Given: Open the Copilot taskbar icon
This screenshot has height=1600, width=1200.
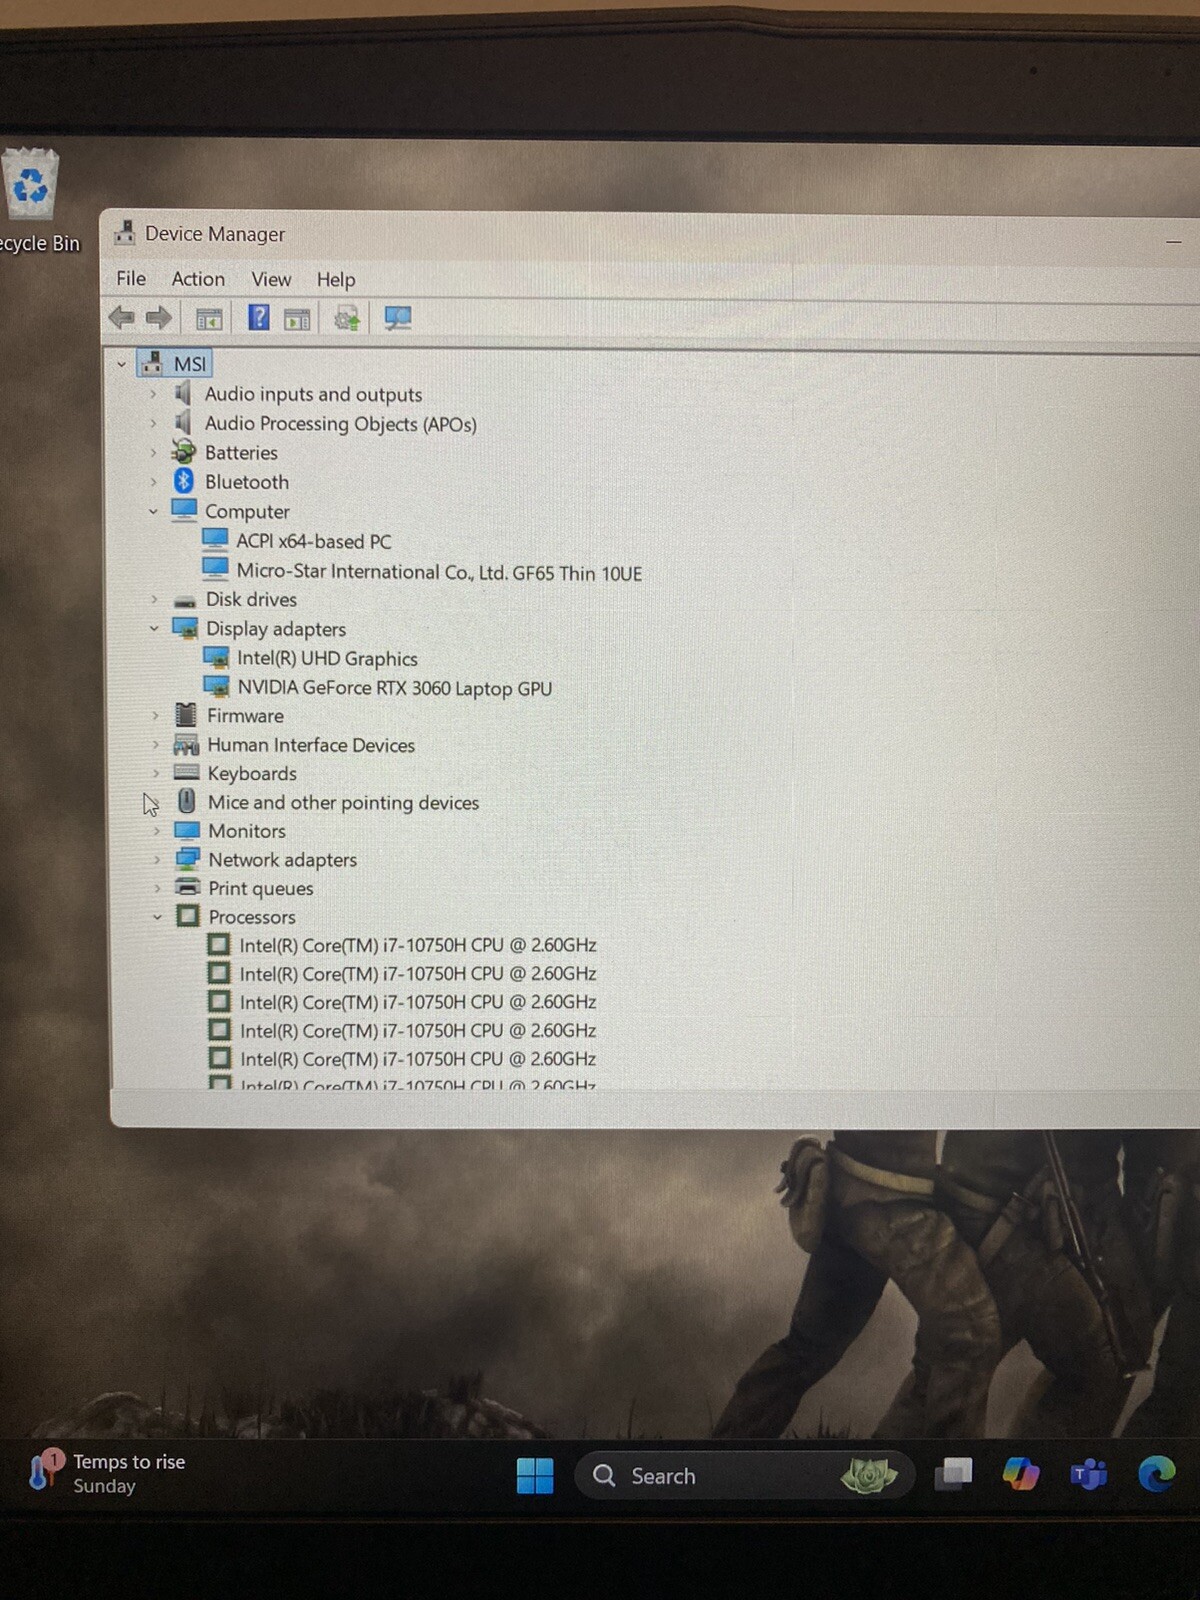Looking at the screenshot, I should point(1021,1474).
